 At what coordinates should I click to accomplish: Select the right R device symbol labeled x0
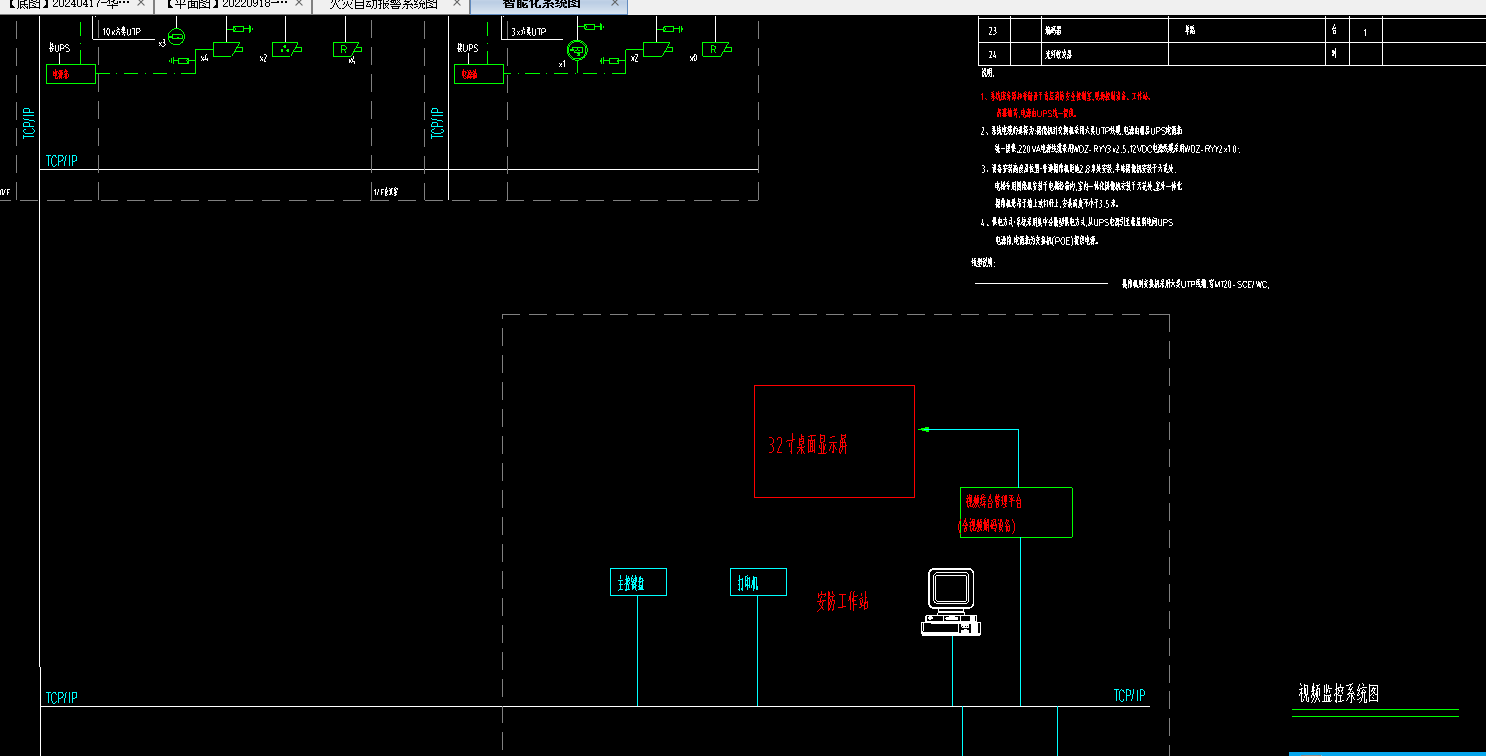tap(717, 49)
